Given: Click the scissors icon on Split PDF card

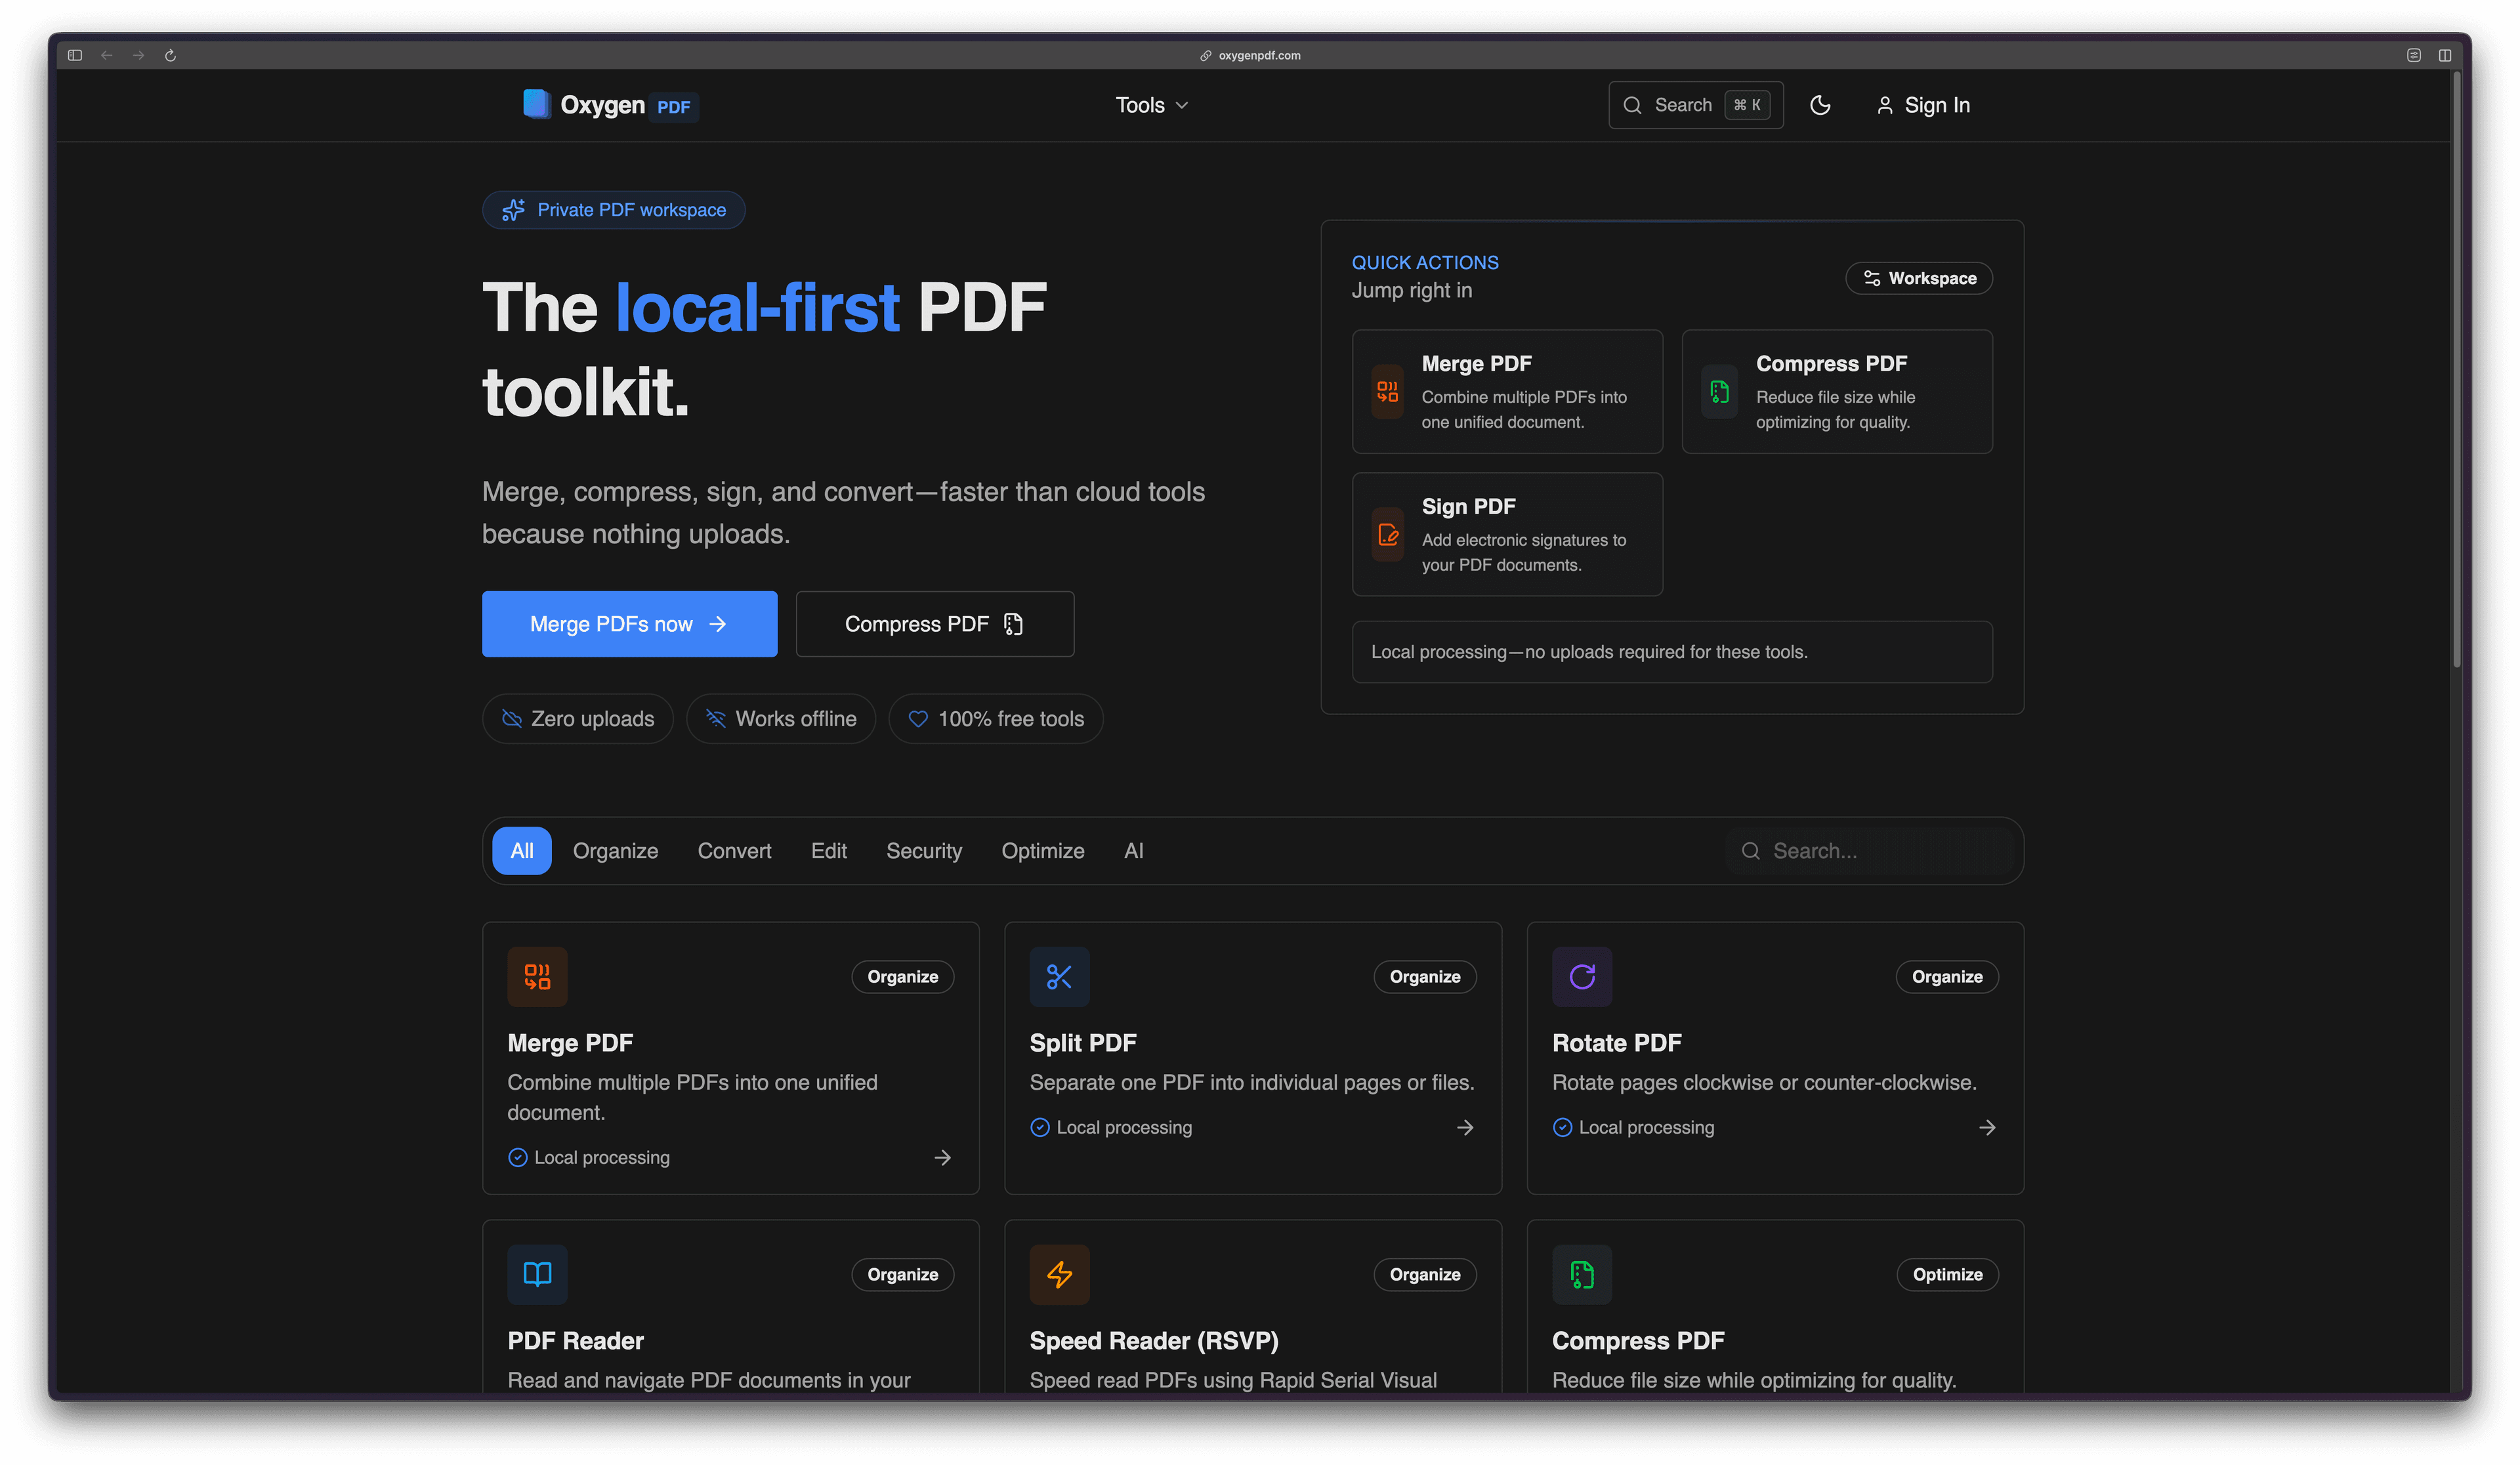Looking at the screenshot, I should point(1059,977).
